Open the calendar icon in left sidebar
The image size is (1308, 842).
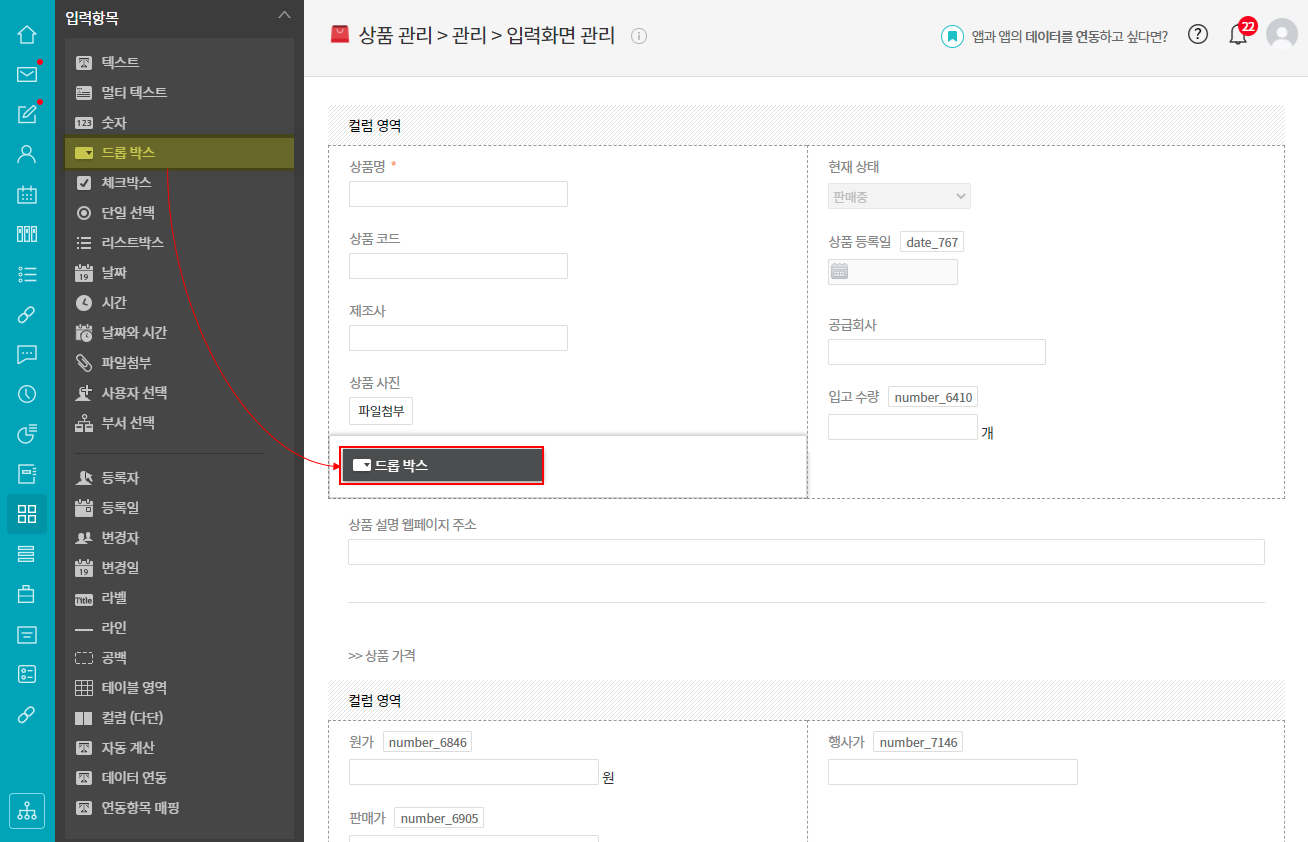point(27,194)
